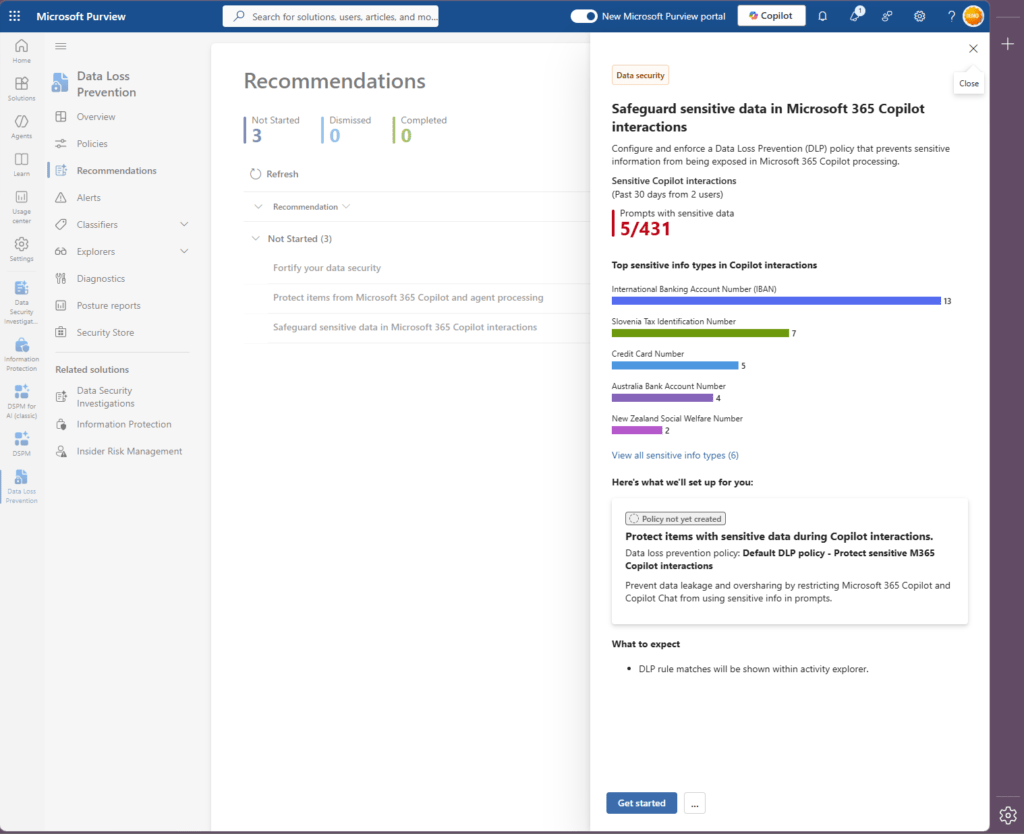Collapse navigation with hamburger icon
1024x834 pixels.
pyautogui.click(x=61, y=46)
